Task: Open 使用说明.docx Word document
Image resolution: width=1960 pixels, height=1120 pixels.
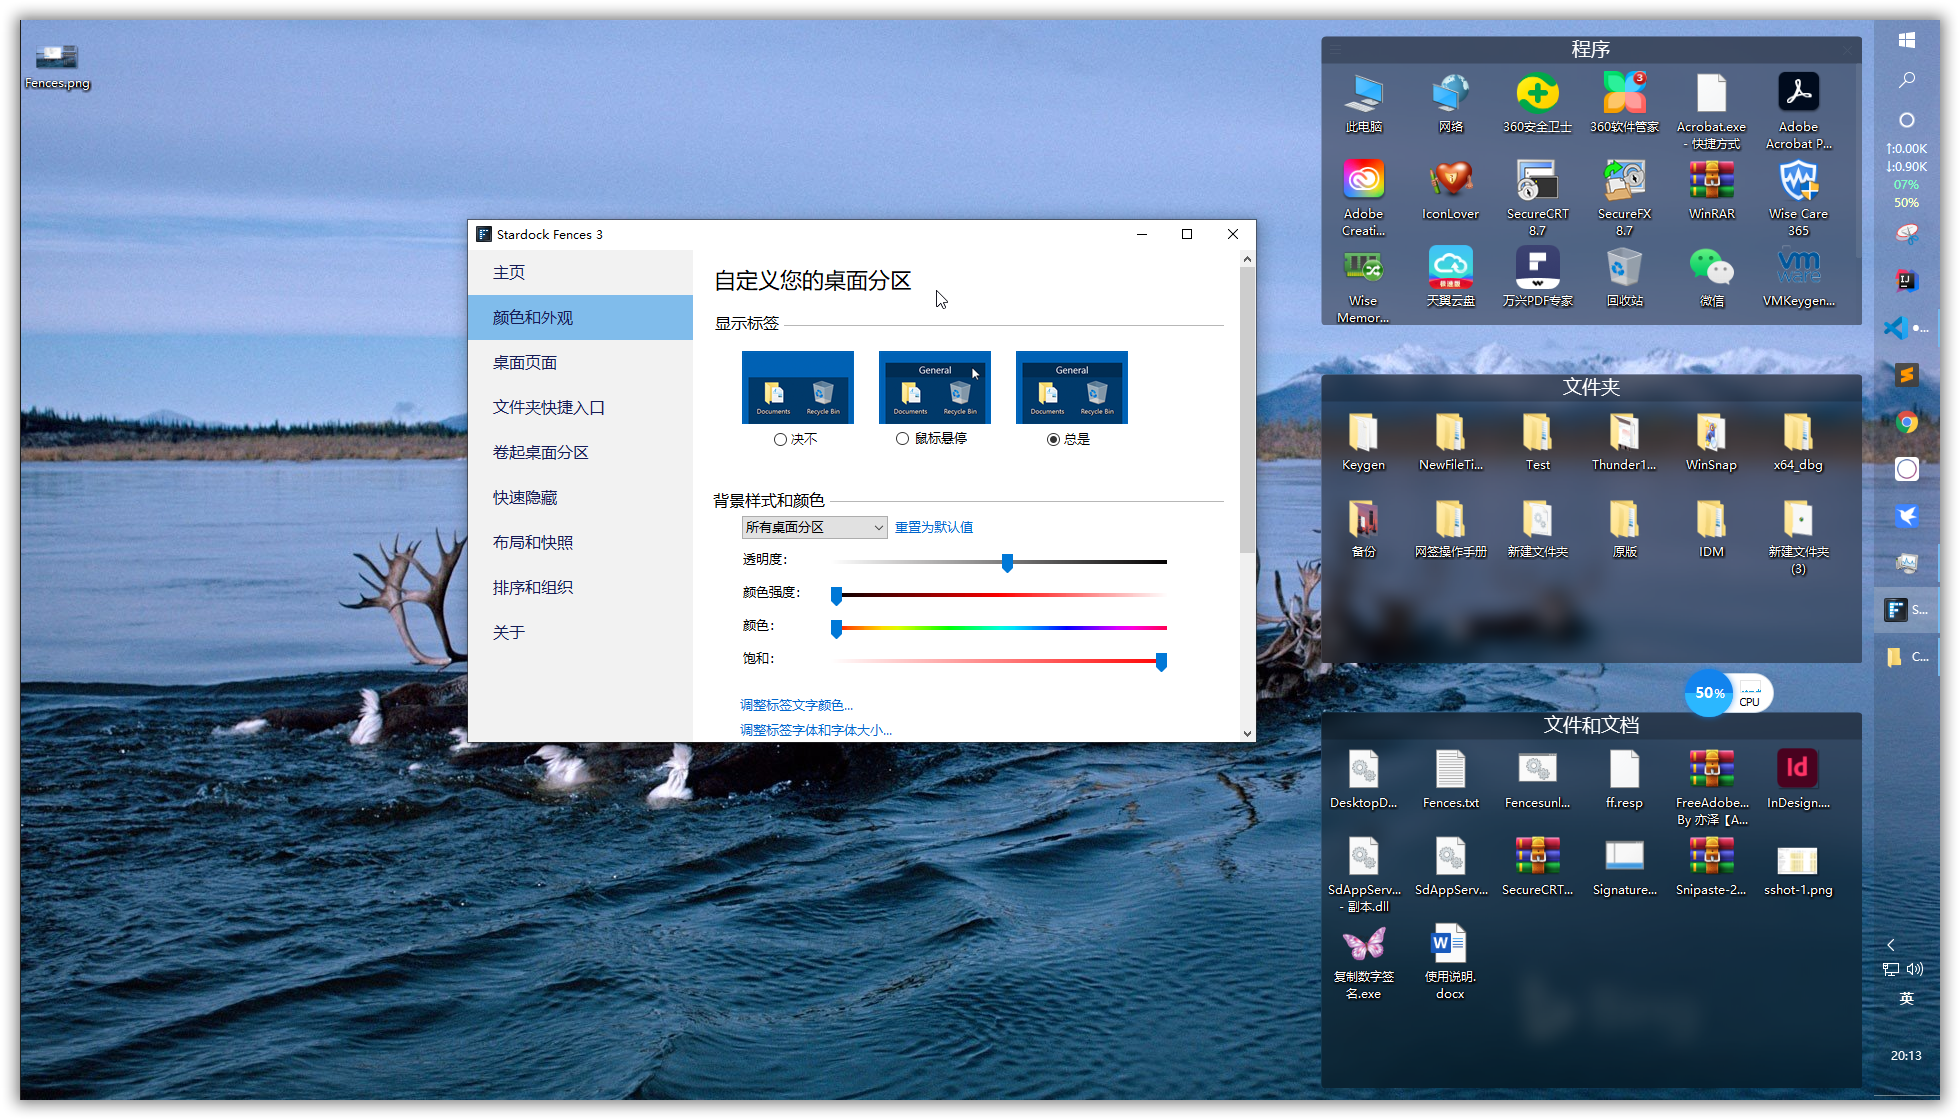Action: coord(1450,960)
